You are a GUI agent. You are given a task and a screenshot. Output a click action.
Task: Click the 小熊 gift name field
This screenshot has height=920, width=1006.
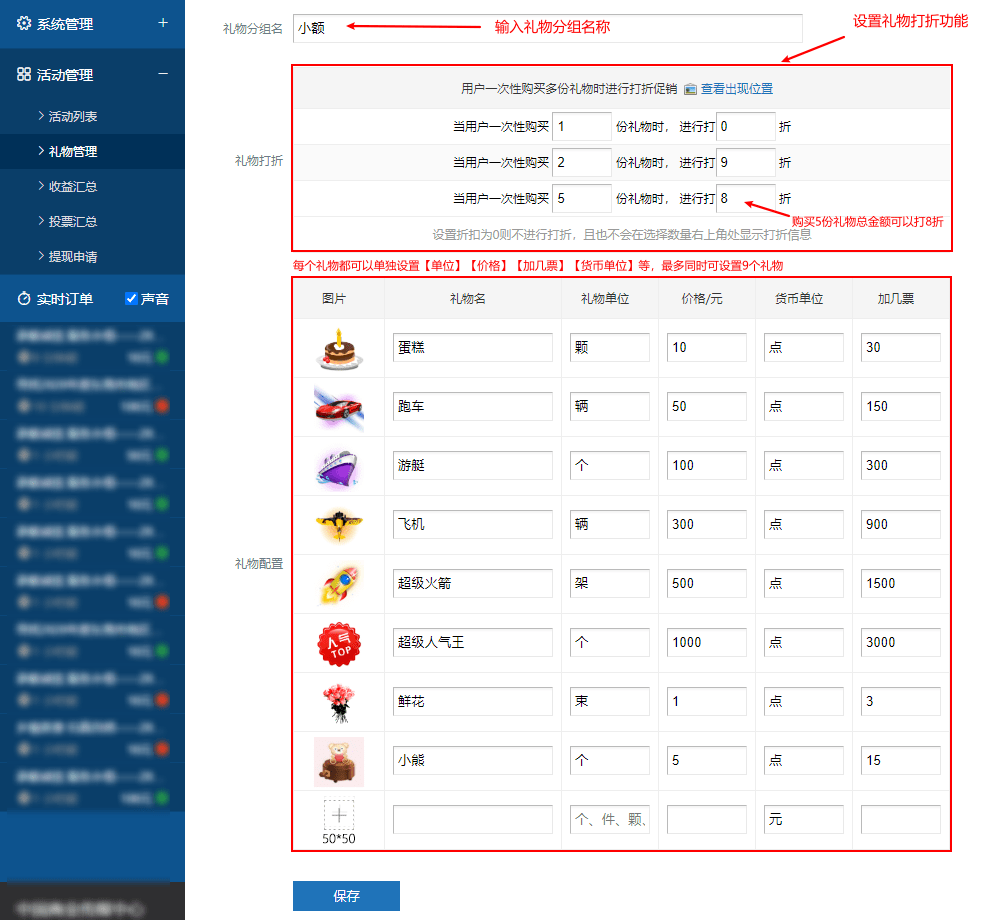(x=473, y=760)
